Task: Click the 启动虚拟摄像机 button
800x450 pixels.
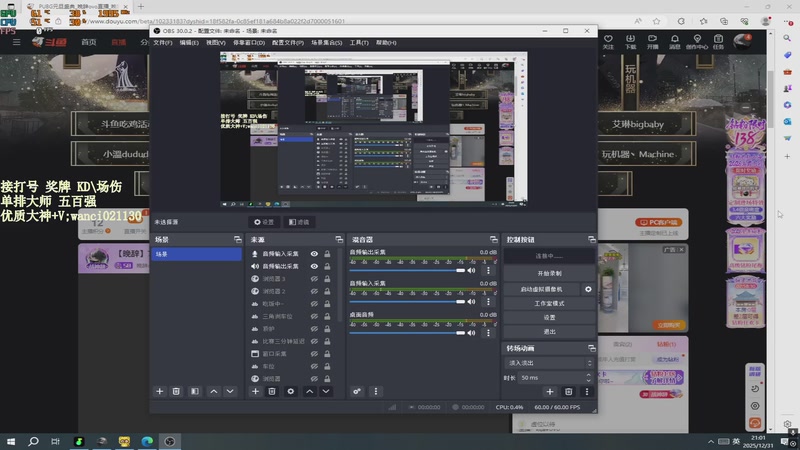Action: (542, 289)
